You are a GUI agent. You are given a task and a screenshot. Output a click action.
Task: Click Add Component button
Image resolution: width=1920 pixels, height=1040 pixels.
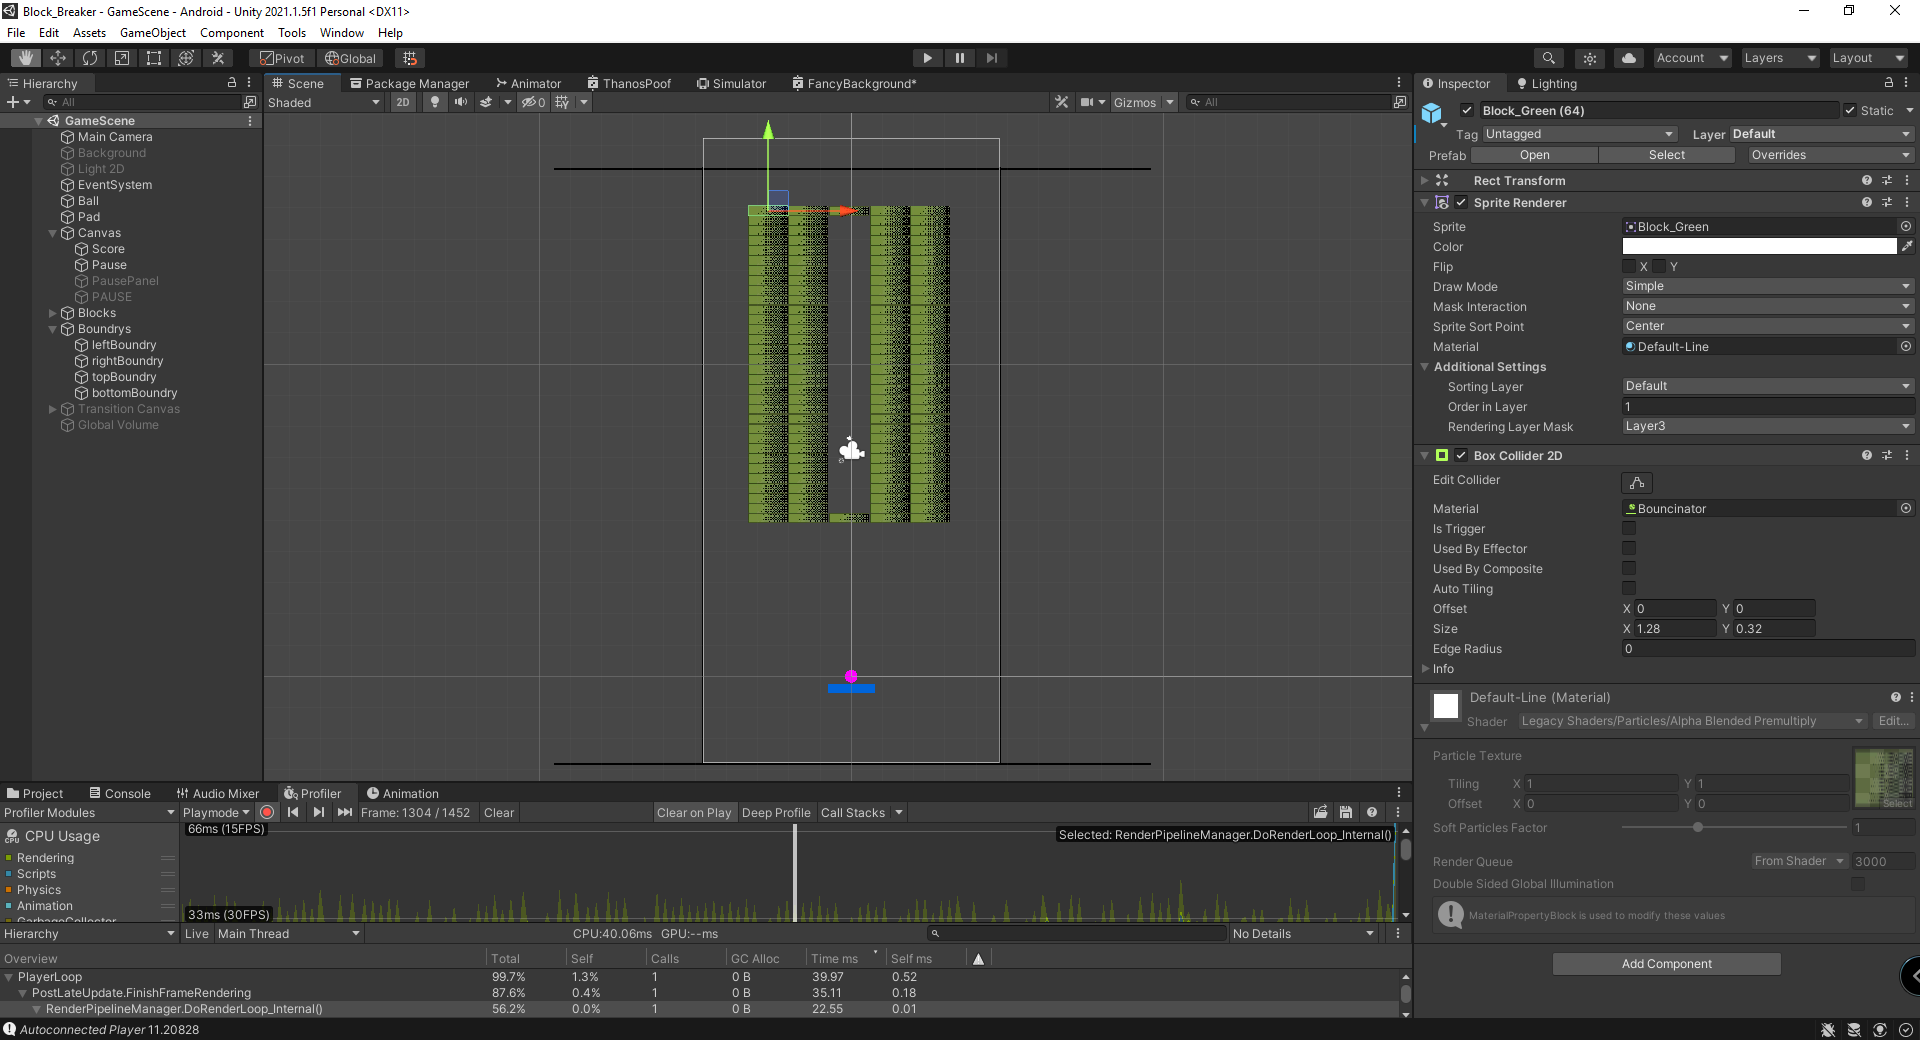1666,963
